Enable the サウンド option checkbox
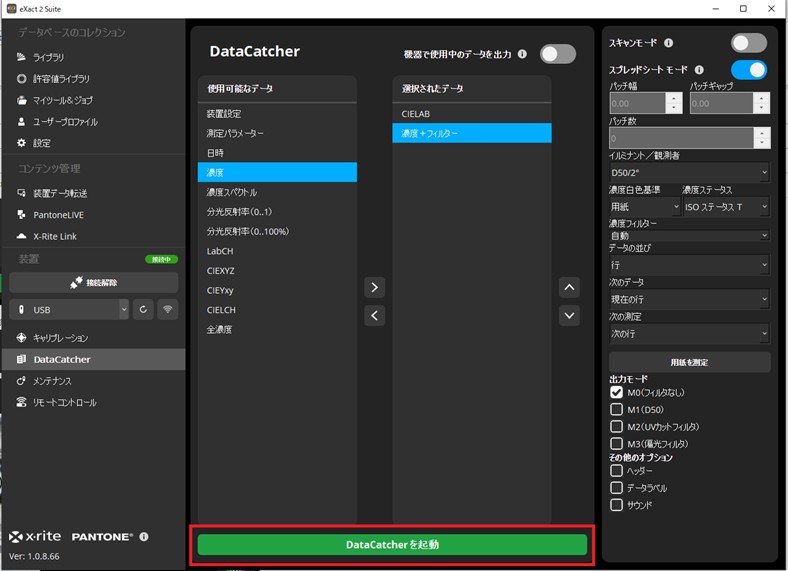Screen dimensions: 788x571 [x=616, y=505]
